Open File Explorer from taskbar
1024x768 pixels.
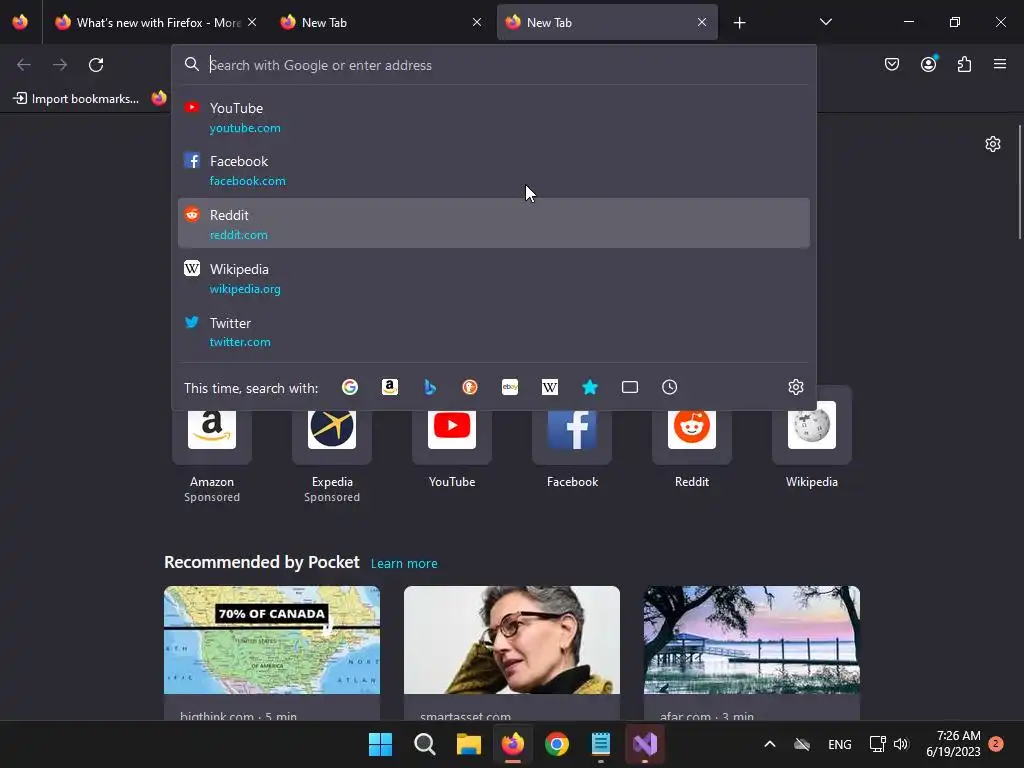coord(468,744)
